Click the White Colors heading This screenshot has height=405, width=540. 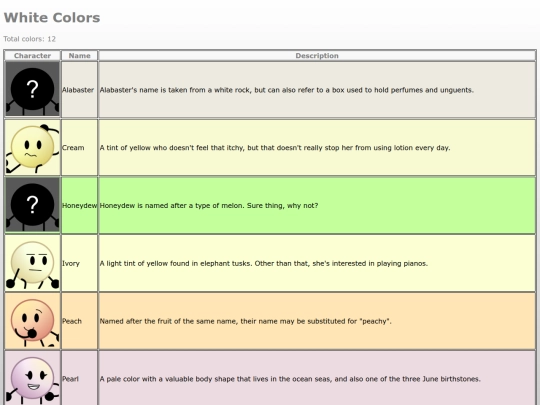[52, 18]
